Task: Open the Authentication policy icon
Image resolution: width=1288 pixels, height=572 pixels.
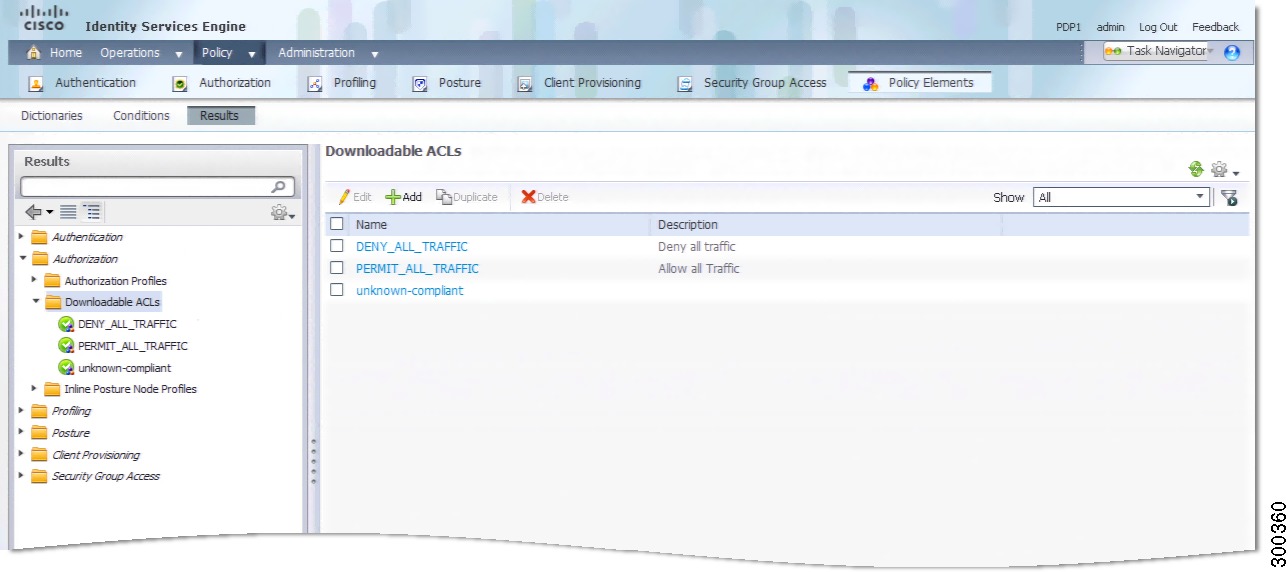Action: [x=36, y=84]
